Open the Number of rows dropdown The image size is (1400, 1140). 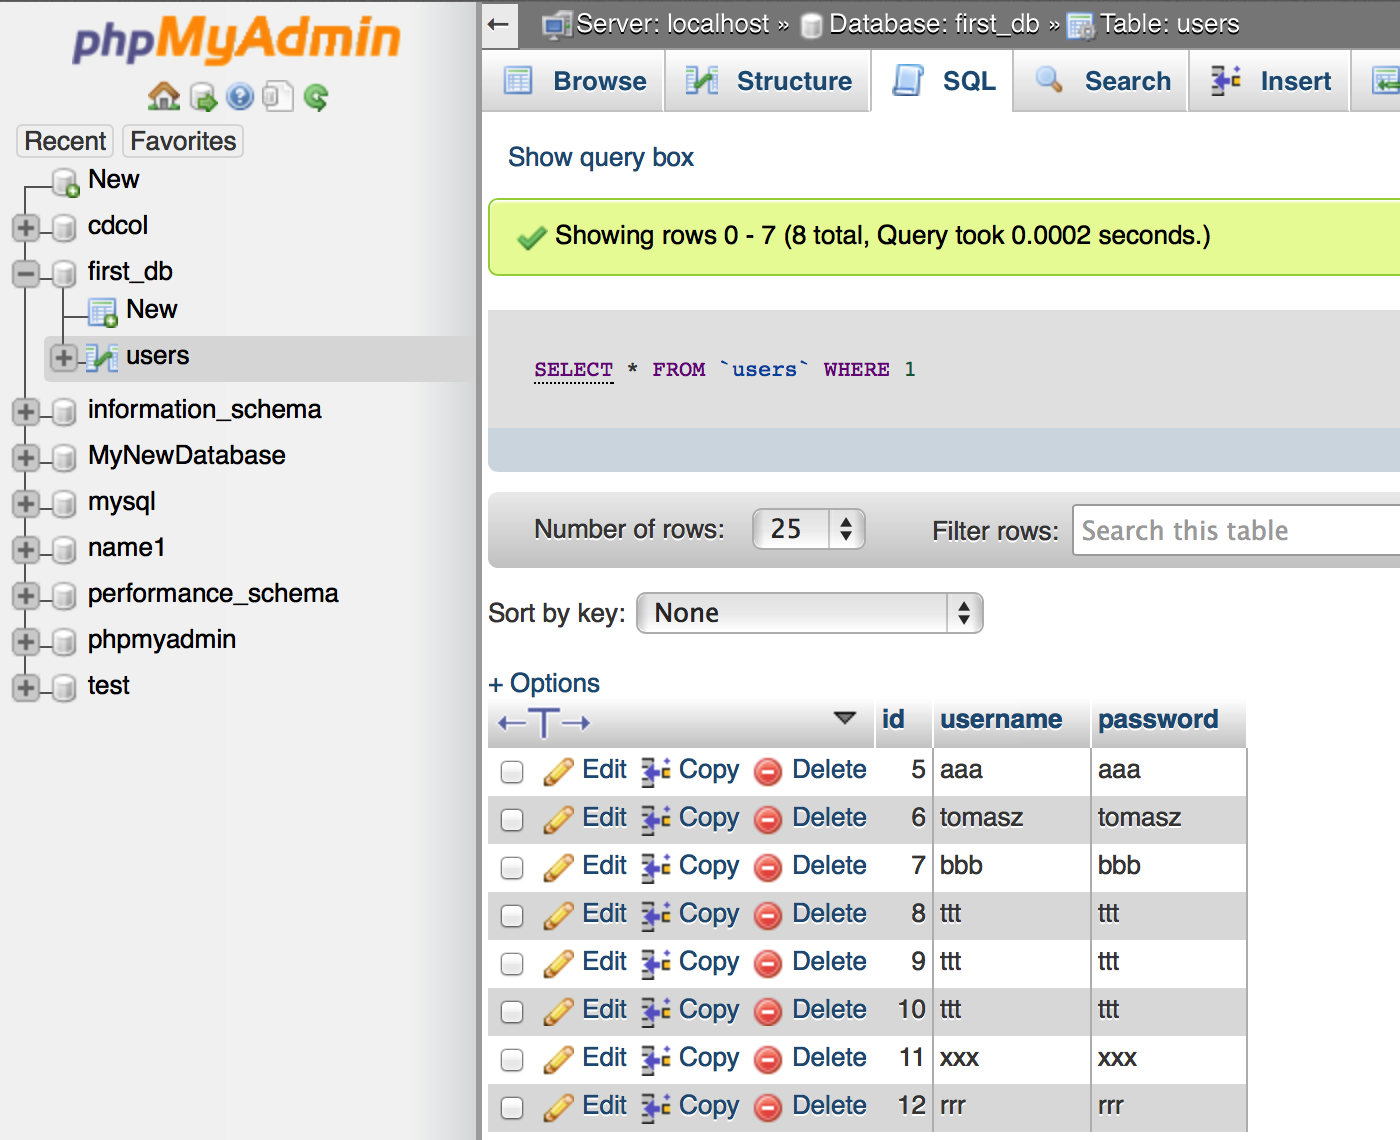pos(809,529)
